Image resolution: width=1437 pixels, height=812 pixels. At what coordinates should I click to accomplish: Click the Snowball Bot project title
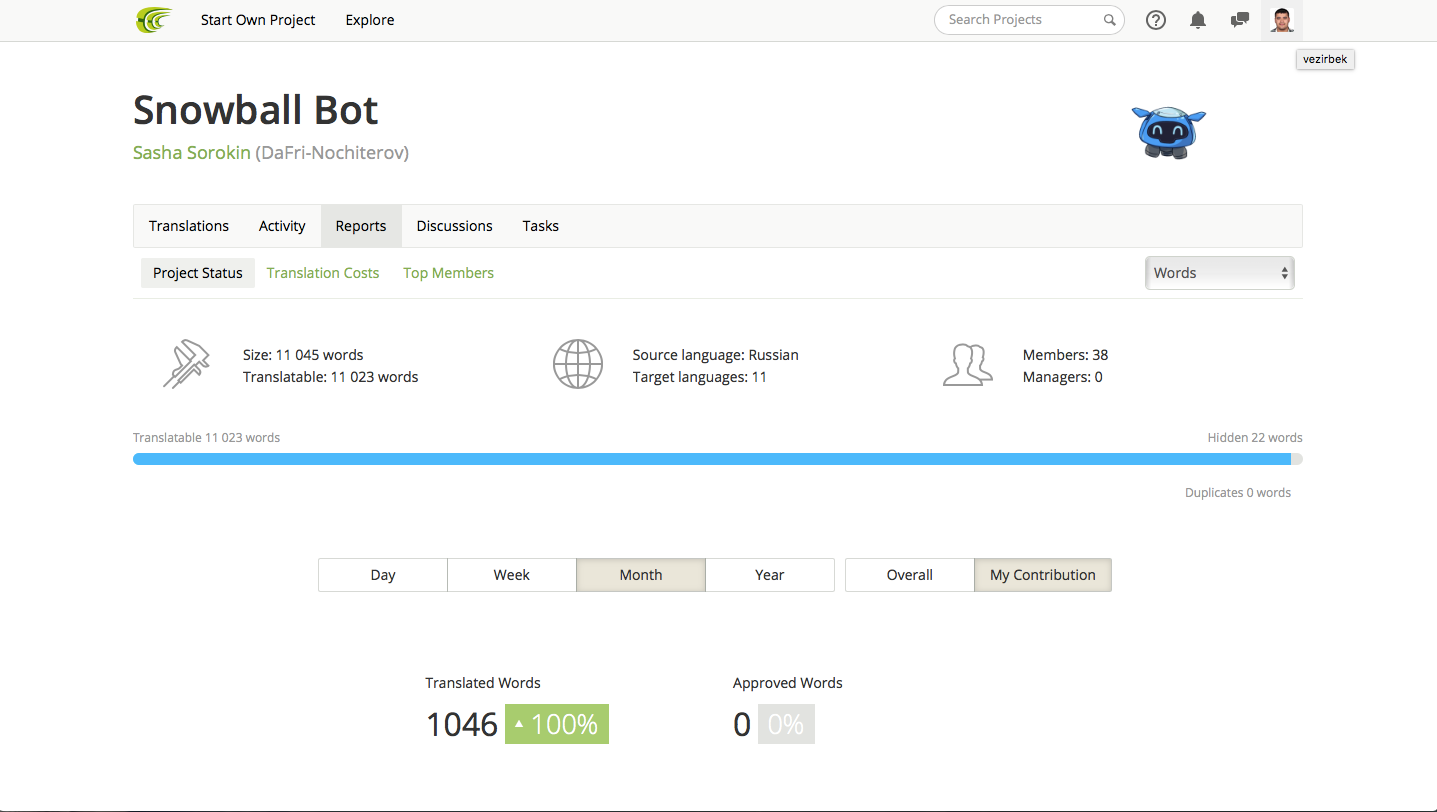coord(256,110)
